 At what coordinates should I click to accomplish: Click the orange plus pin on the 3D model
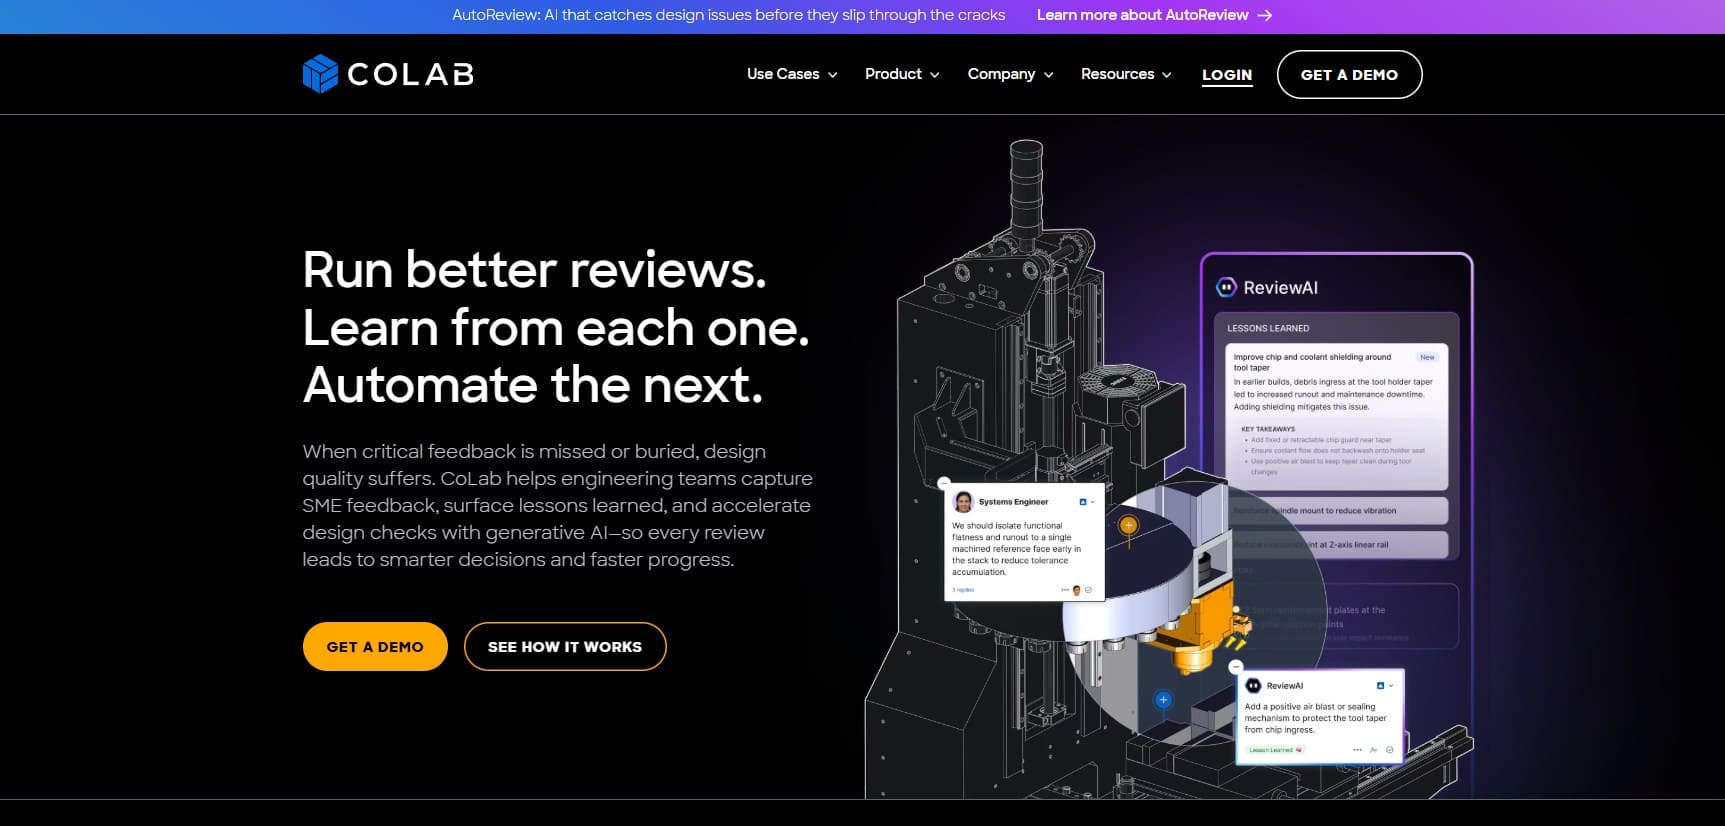pos(1128,525)
